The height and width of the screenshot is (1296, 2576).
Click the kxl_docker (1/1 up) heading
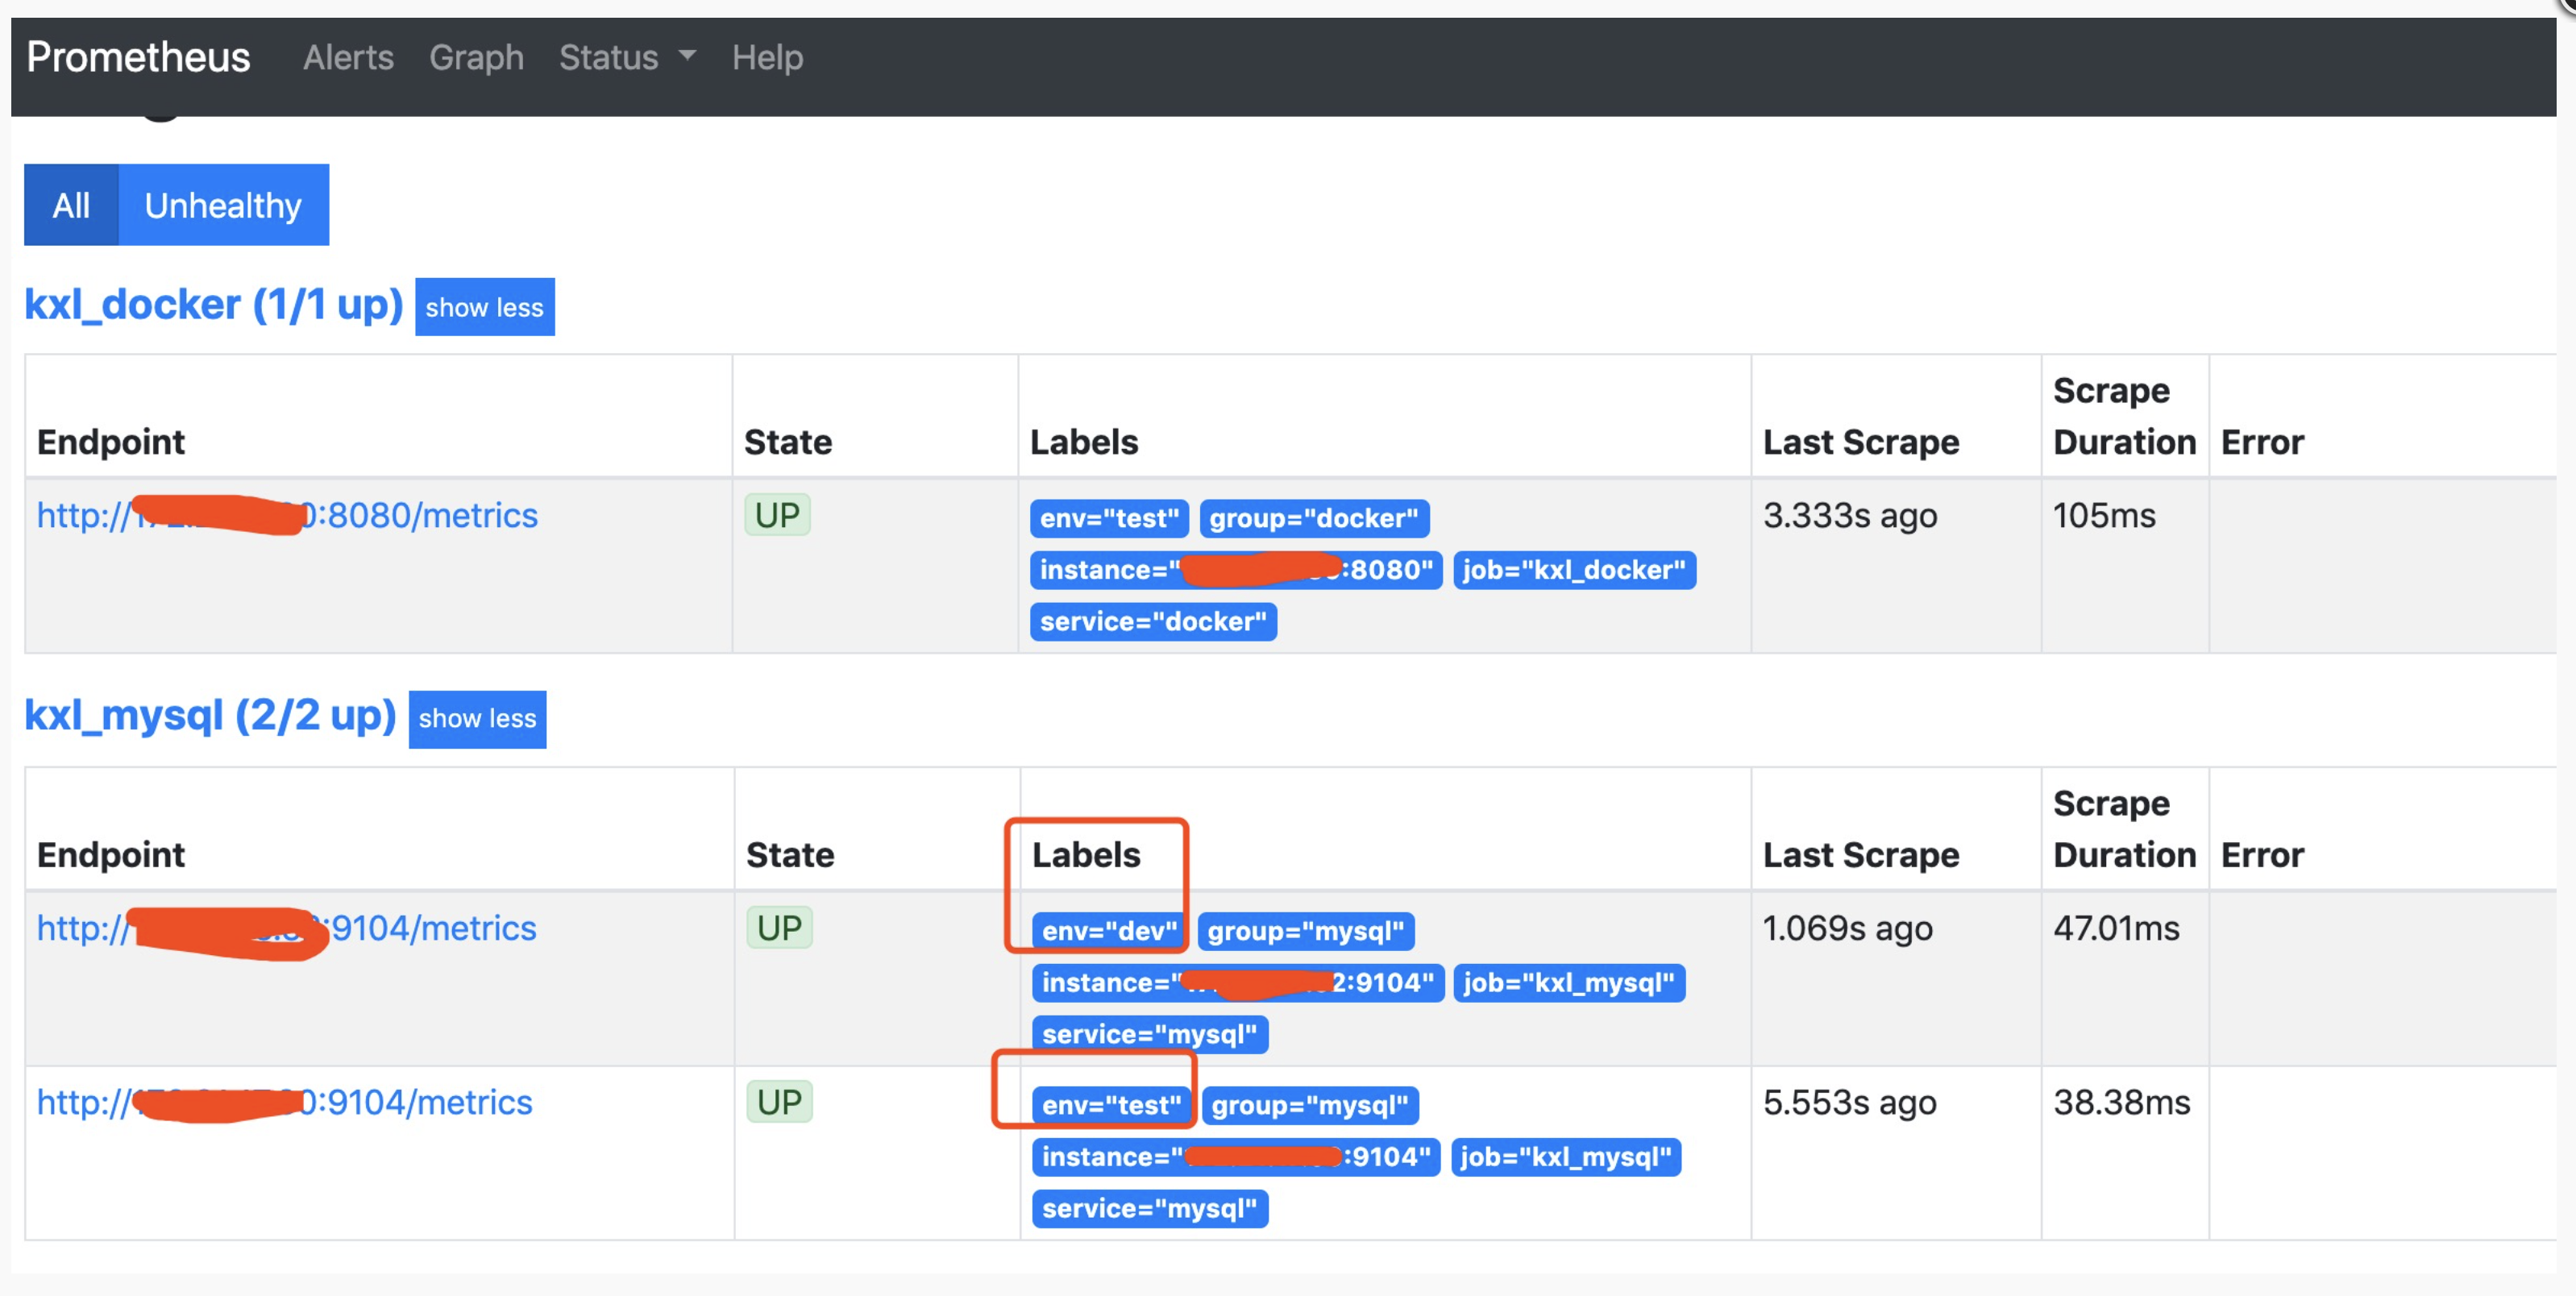point(213,304)
